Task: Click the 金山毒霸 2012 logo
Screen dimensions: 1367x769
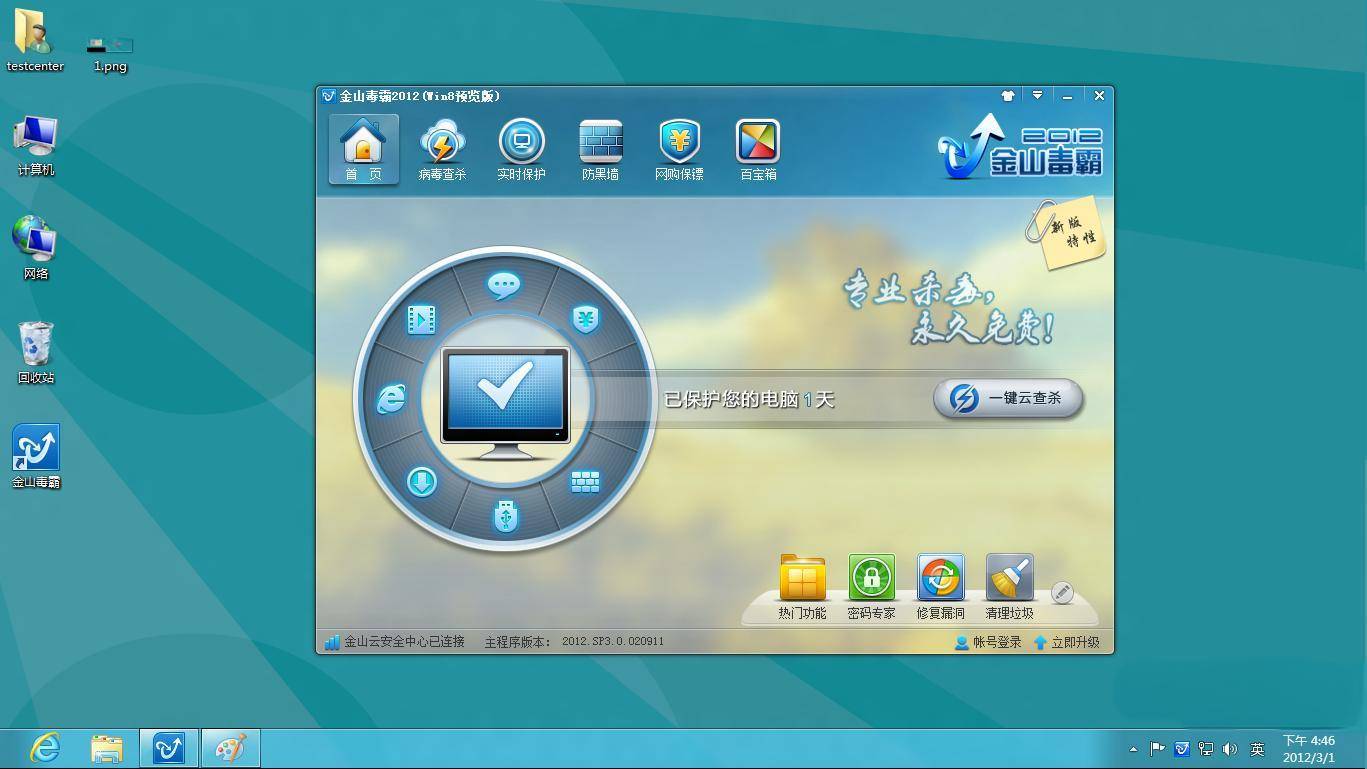Action: pos(1021,147)
